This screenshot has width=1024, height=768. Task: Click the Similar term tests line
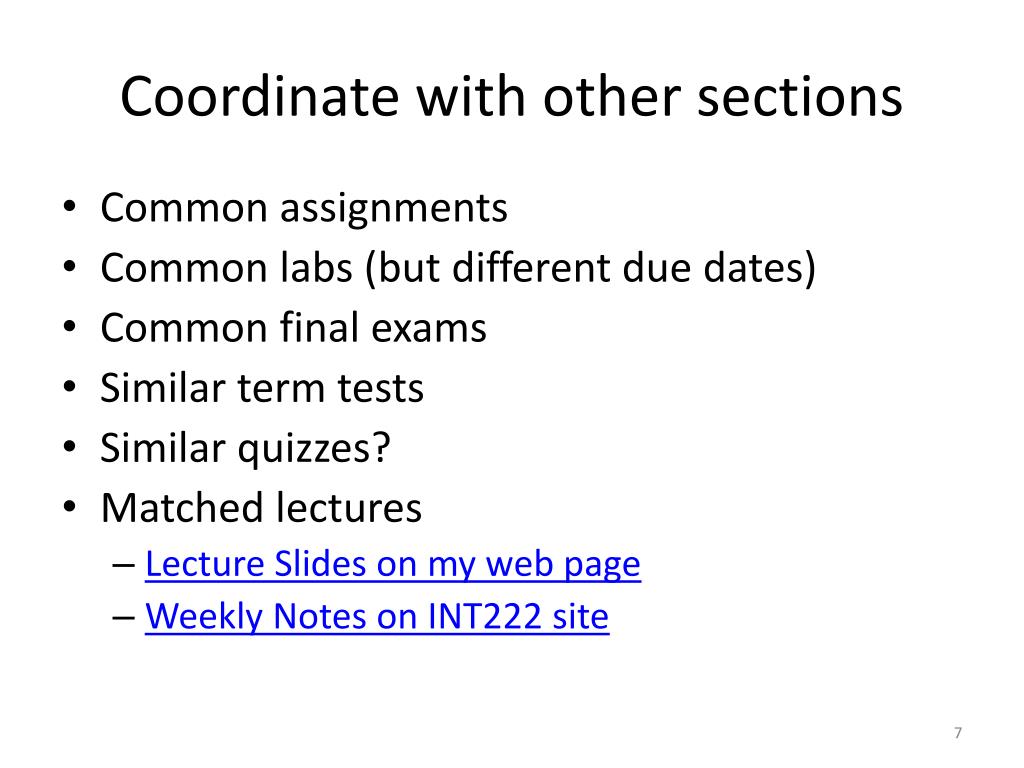click(262, 388)
